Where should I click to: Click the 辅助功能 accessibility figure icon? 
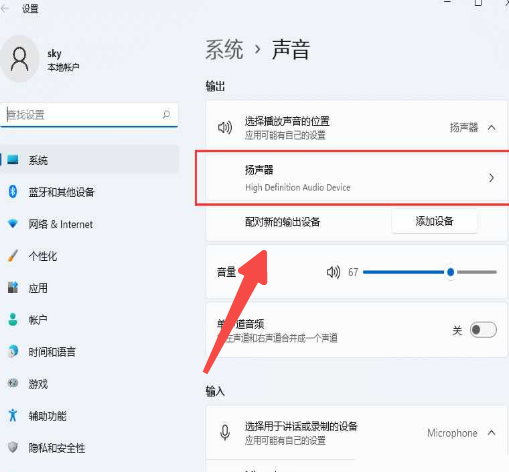pyautogui.click(x=13, y=415)
